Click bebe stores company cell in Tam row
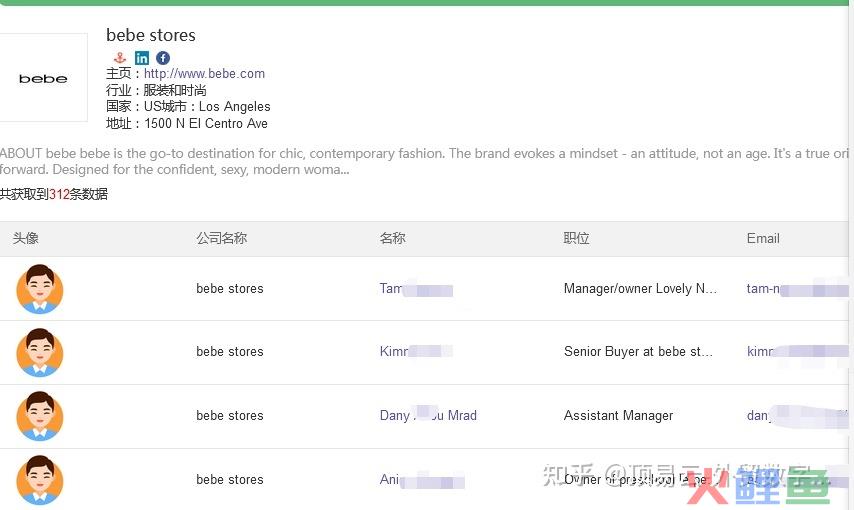Screen dimensions: 854x510 [230, 289]
